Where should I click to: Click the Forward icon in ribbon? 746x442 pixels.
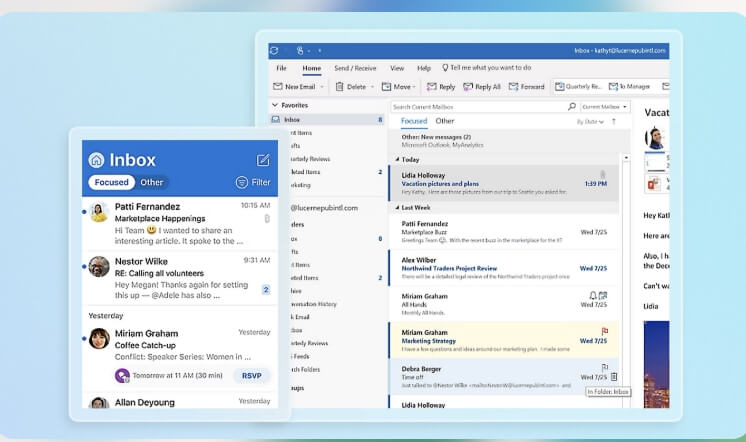[x=513, y=87]
